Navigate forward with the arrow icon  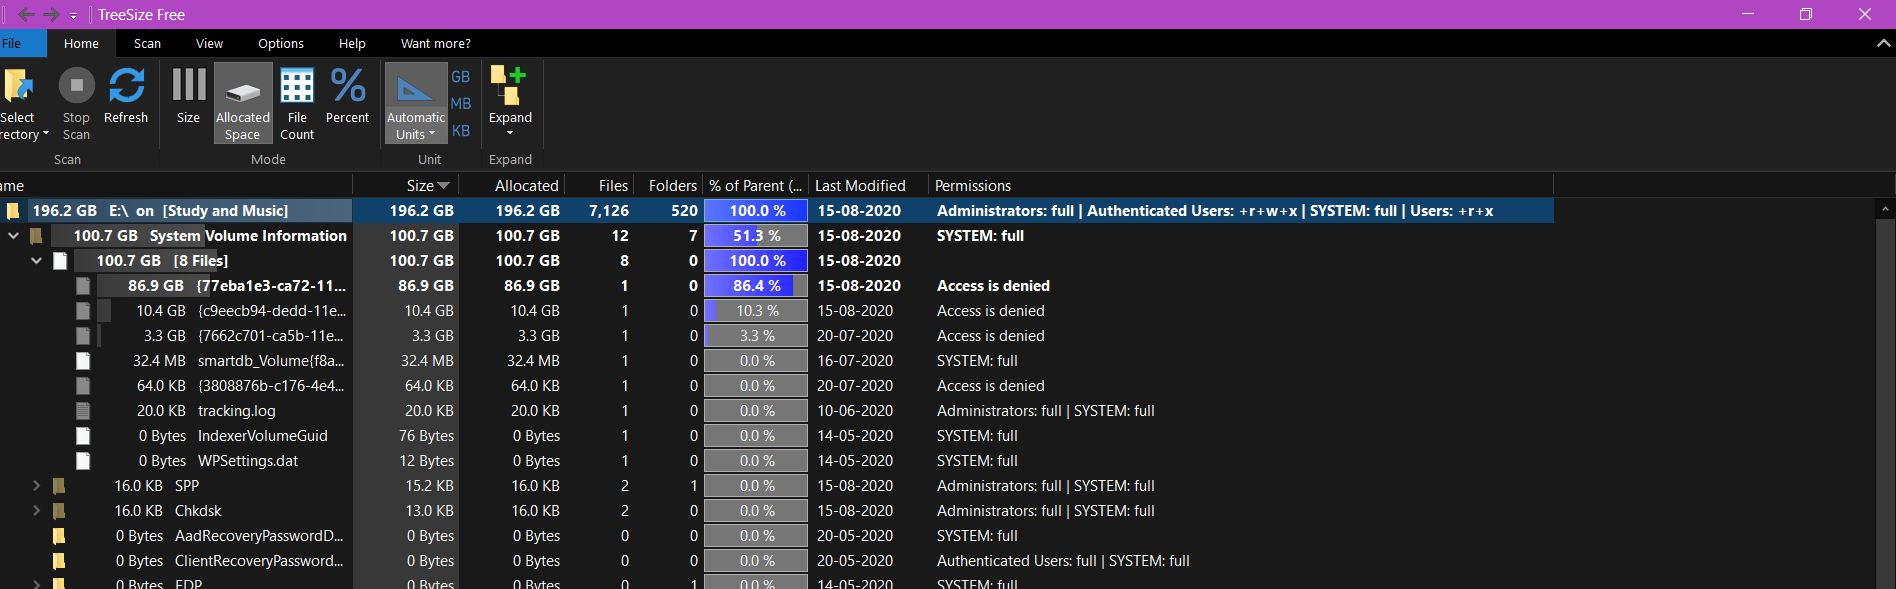tap(51, 14)
